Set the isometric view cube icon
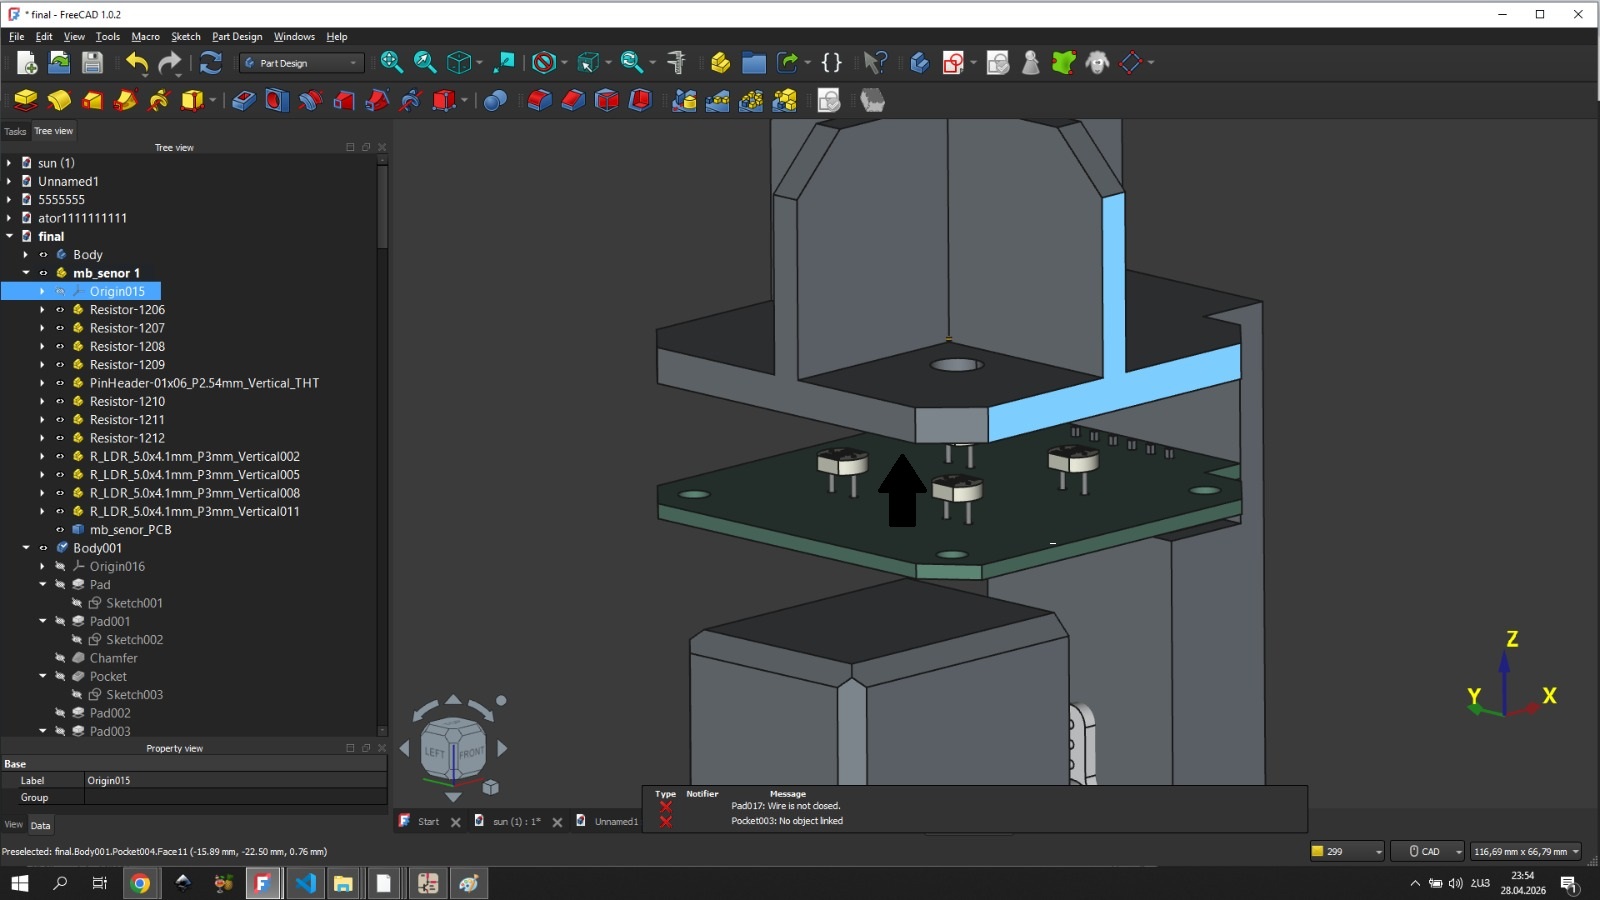Image resolution: width=1600 pixels, height=900 pixels. (459, 63)
